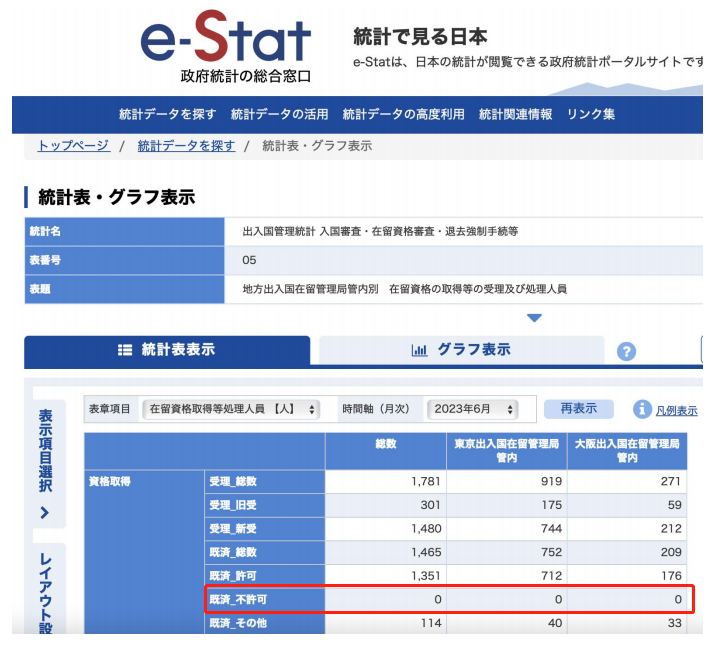Open the 統計関連情報 menu
This screenshot has width=720, height=652.
515,114
